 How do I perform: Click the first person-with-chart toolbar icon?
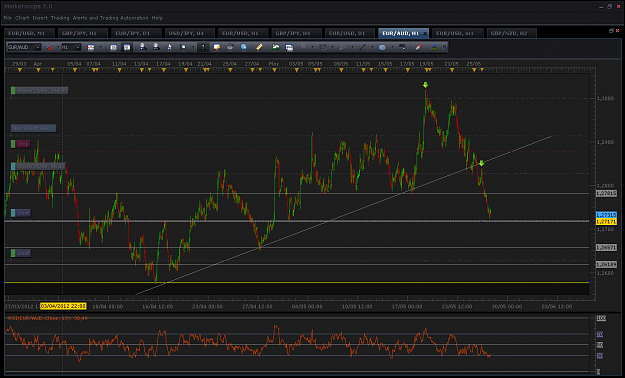coord(142,47)
